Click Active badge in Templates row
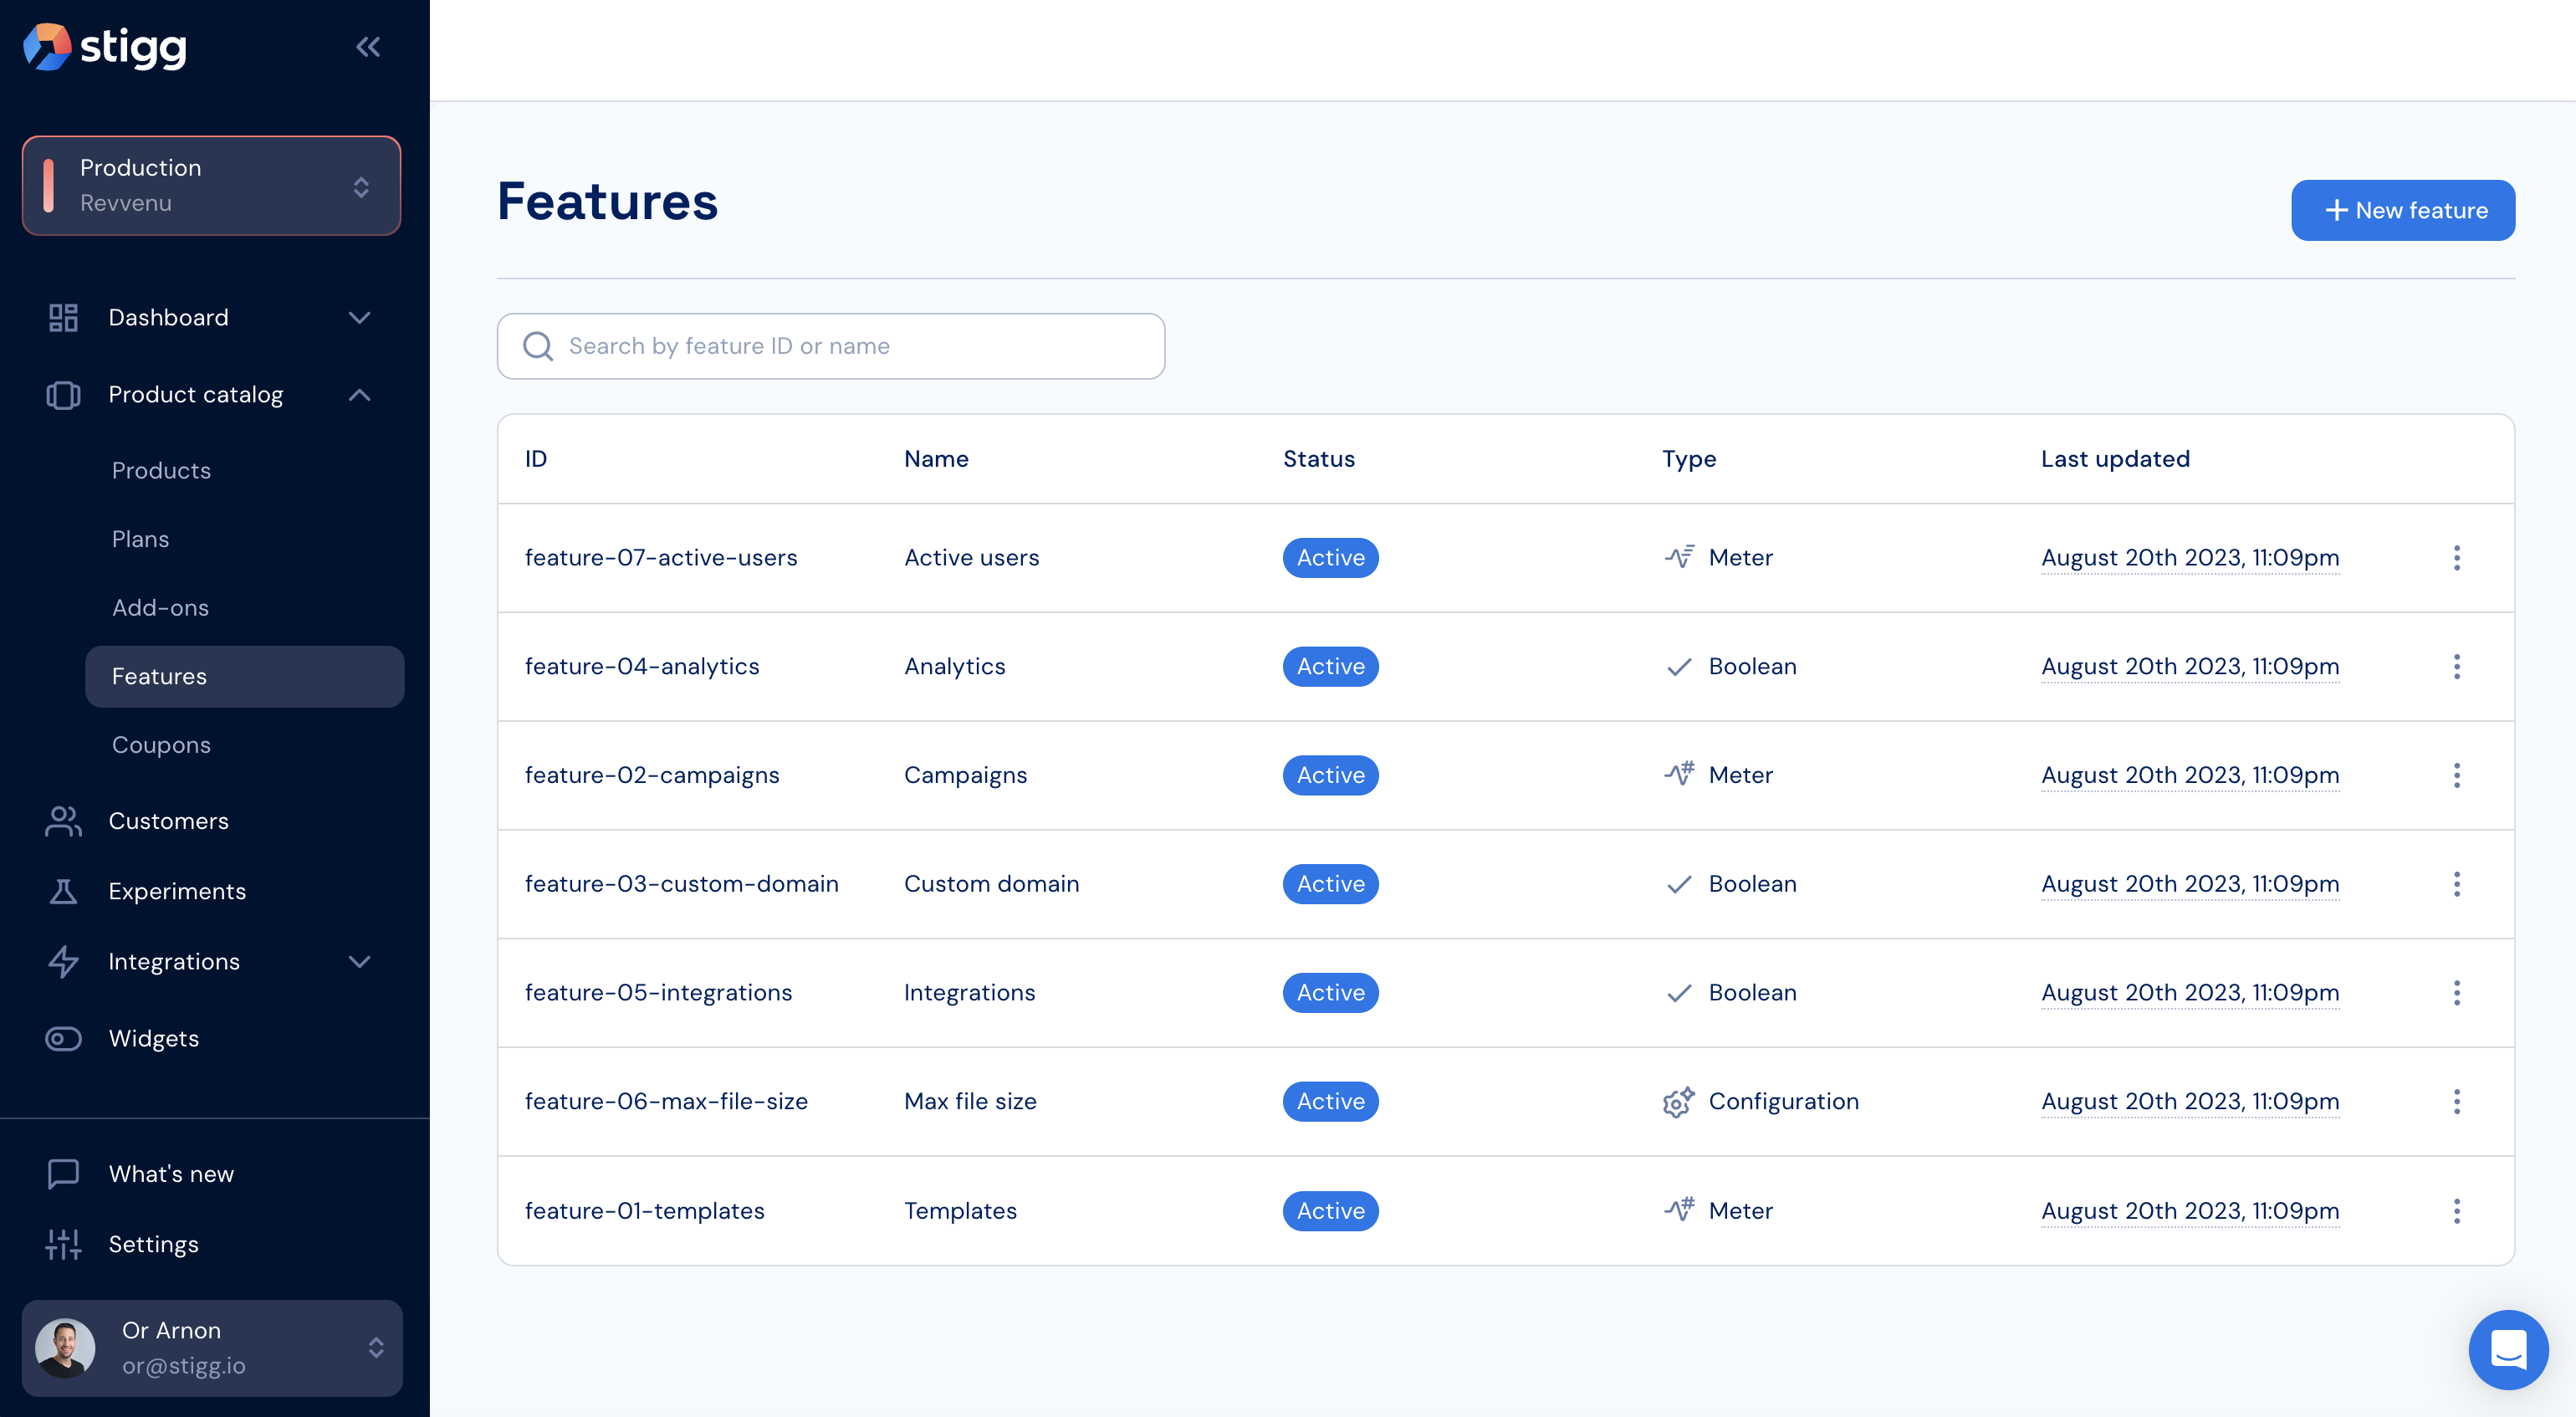 tap(1330, 1211)
